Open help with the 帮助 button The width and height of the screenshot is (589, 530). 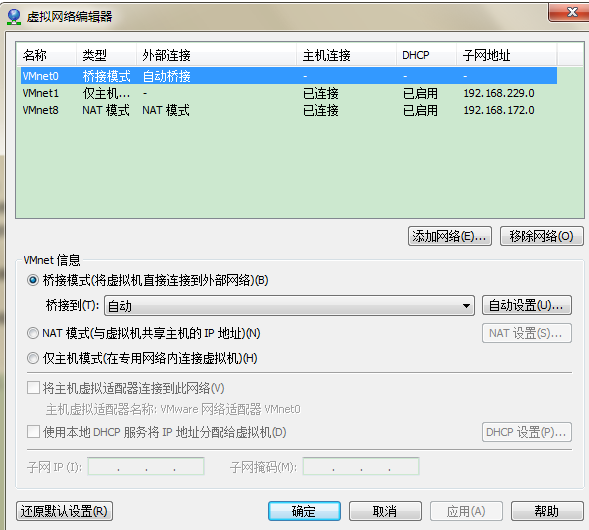[547, 511]
